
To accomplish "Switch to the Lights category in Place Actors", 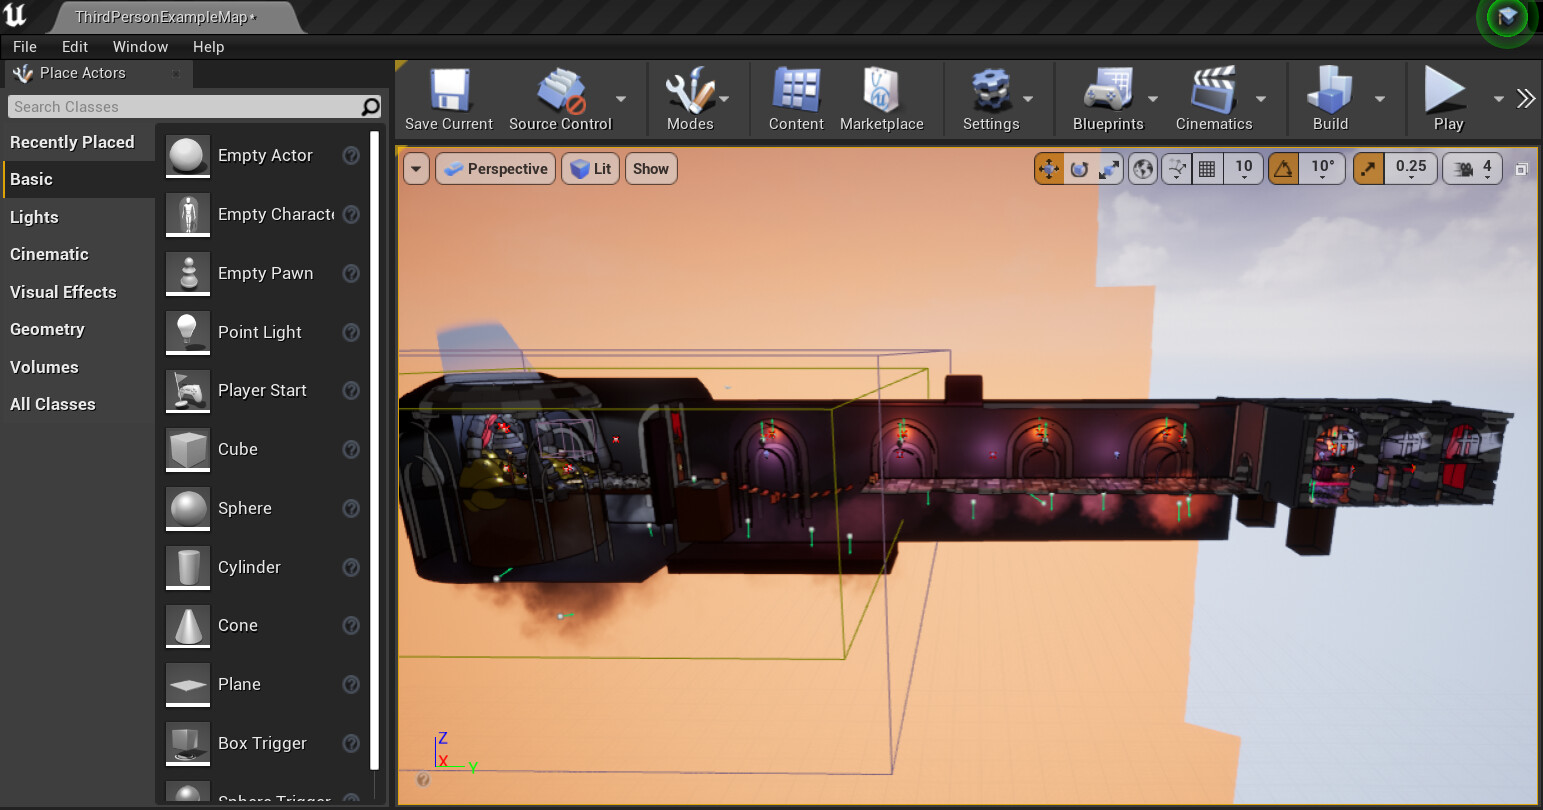I will [x=34, y=217].
